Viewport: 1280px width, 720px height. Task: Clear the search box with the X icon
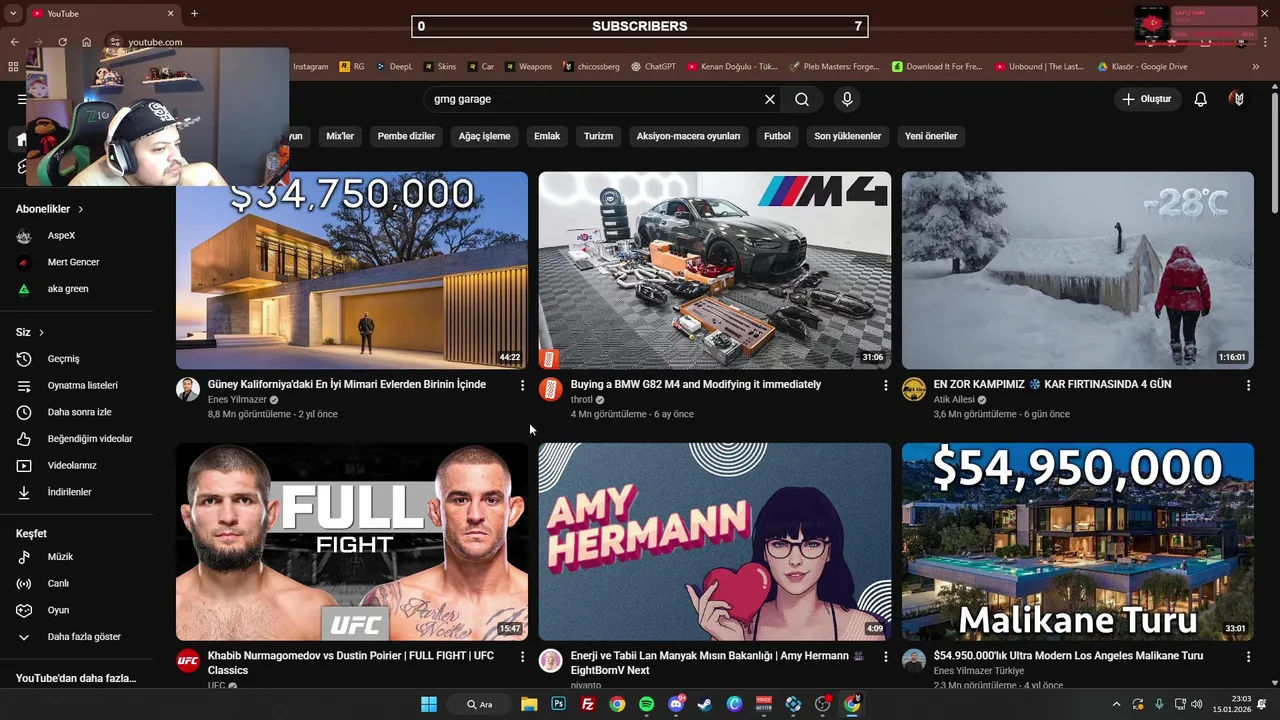tap(770, 99)
